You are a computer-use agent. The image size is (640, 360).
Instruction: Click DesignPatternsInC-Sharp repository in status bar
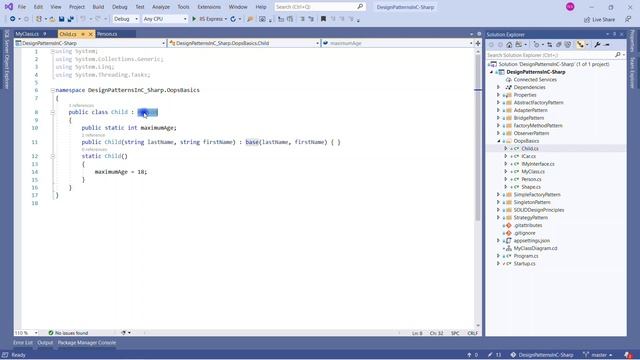click(542, 355)
